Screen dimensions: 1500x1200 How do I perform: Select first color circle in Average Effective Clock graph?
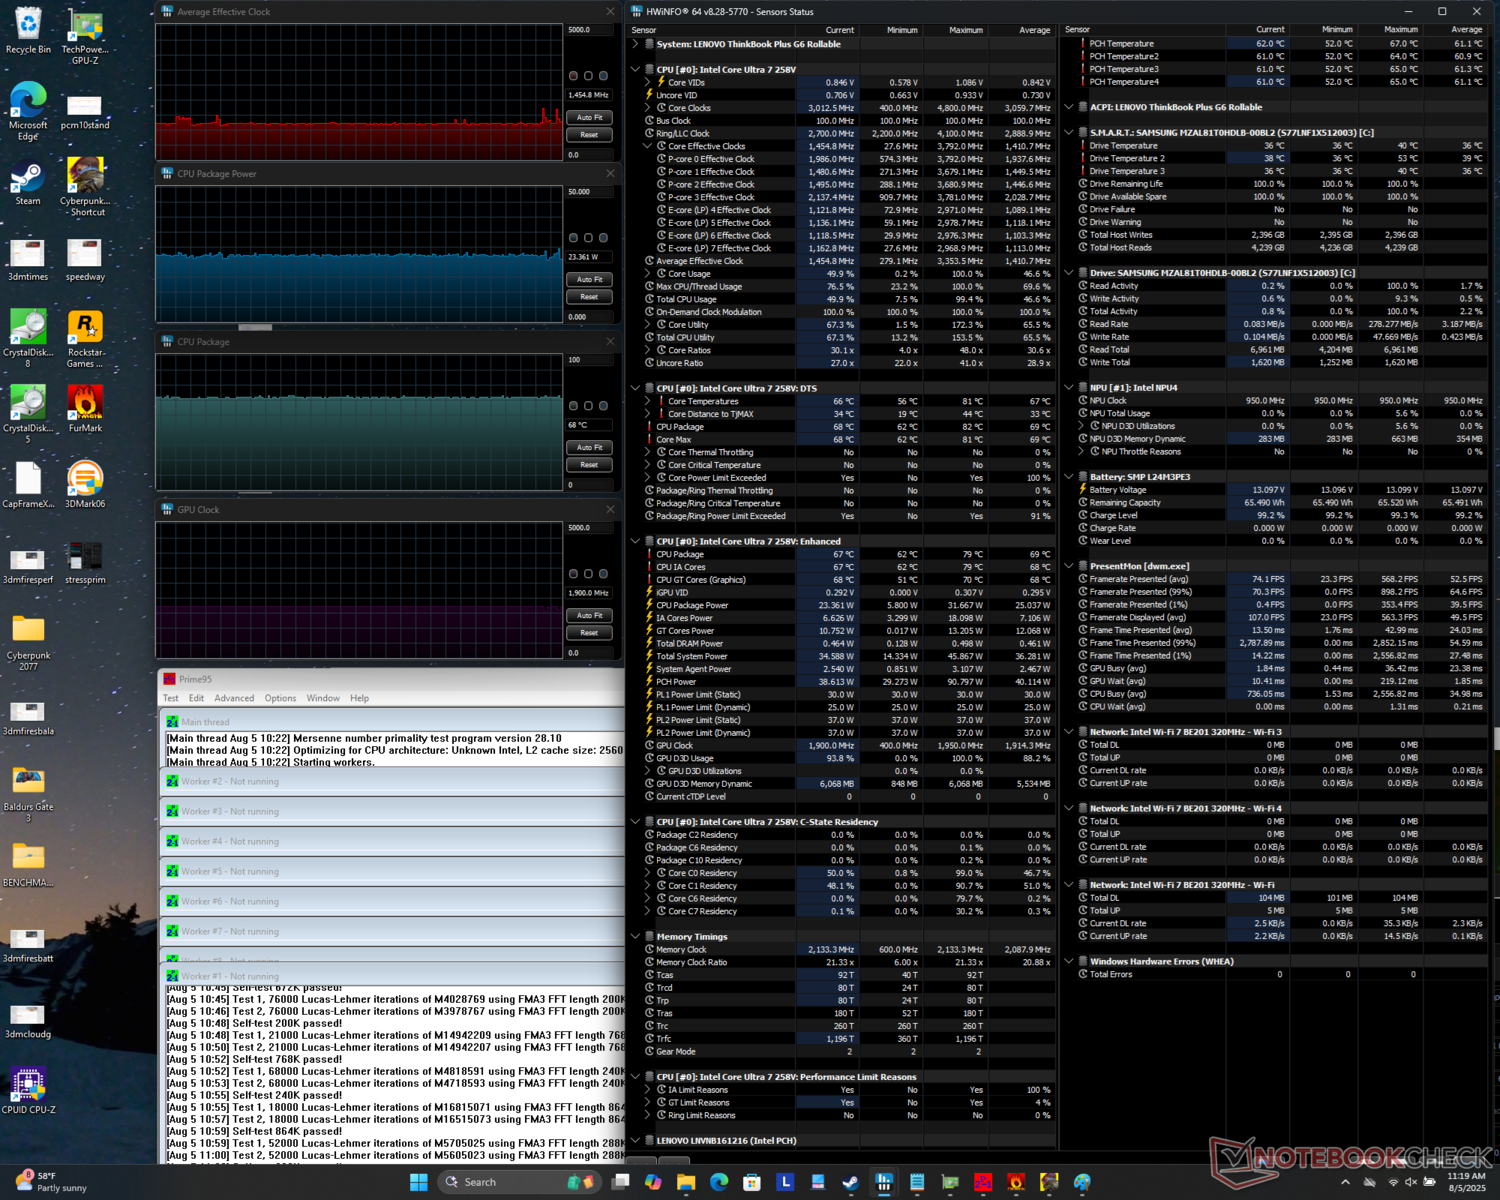point(573,76)
